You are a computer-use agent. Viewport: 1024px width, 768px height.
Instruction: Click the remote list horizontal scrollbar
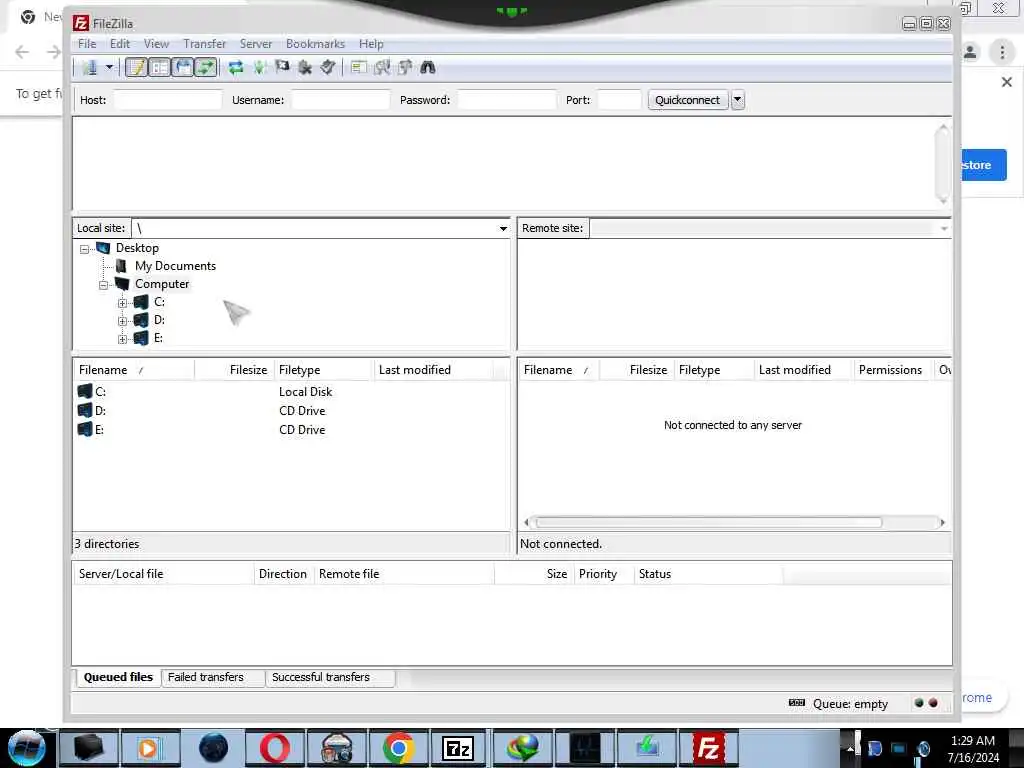click(x=709, y=522)
